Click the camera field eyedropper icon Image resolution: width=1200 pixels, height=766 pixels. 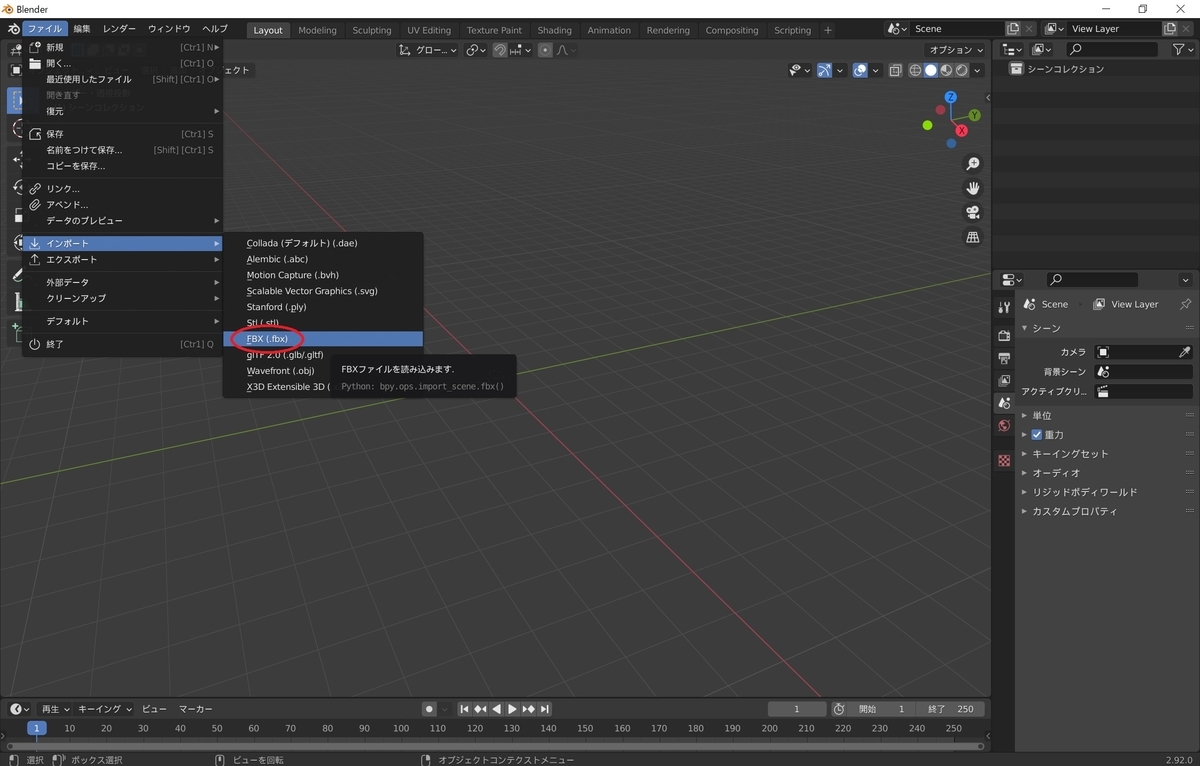click(1184, 352)
